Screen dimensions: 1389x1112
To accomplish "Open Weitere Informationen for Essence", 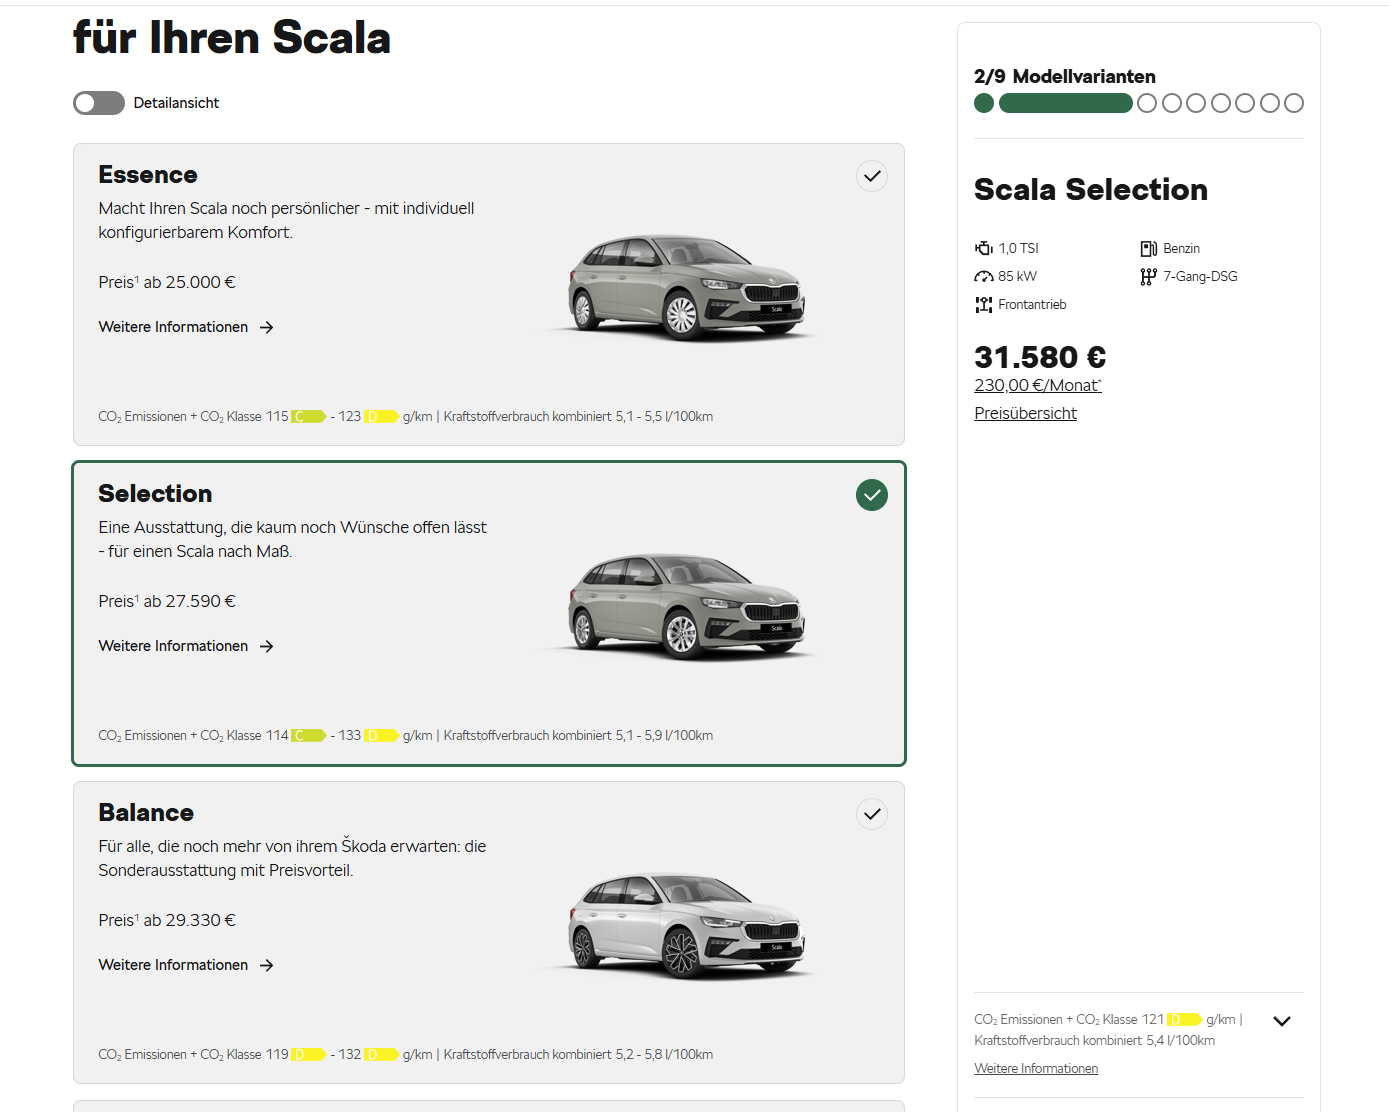I will pyautogui.click(x=173, y=327).
